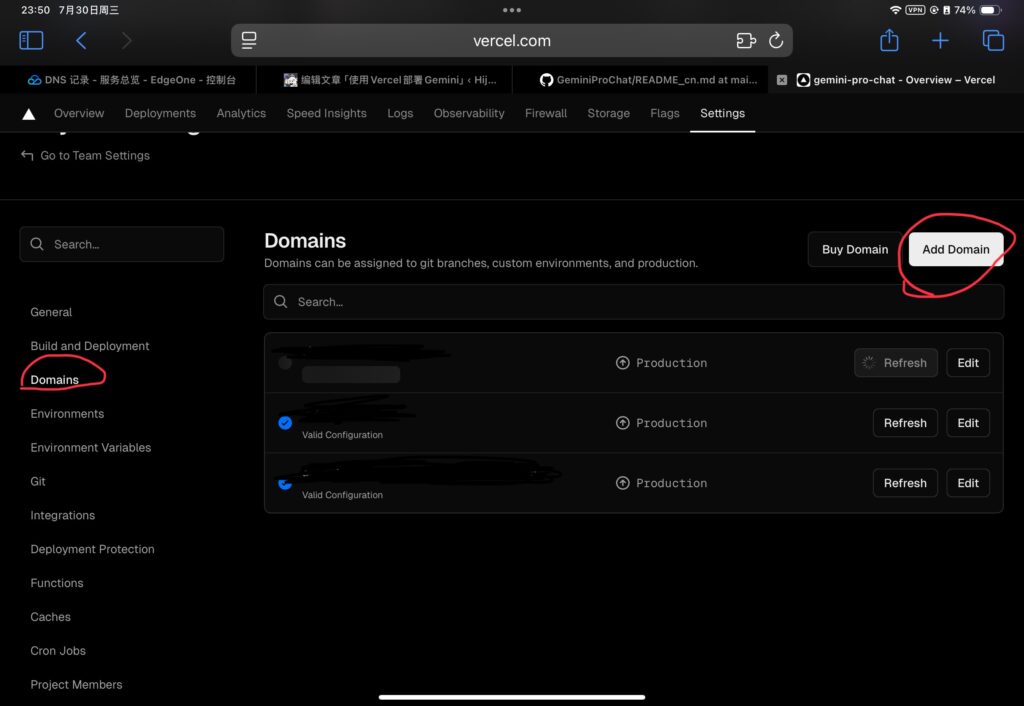Open Git settings section
This screenshot has width=1024, height=706.
pyautogui.click(x=38, y=481)
